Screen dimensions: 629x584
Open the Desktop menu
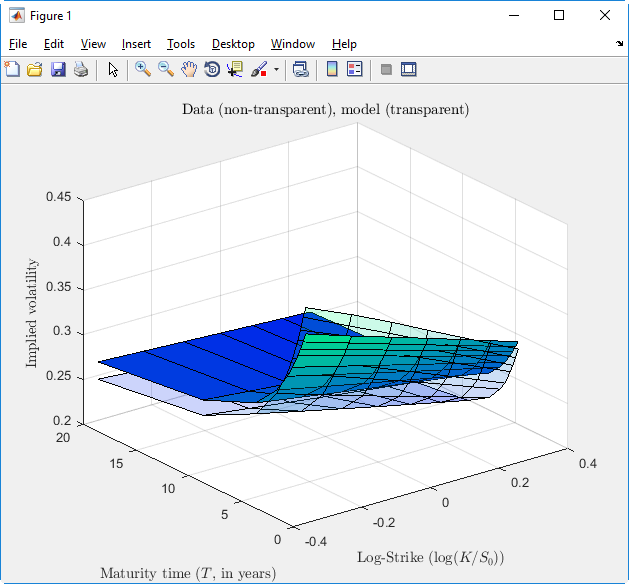[233, 44]
